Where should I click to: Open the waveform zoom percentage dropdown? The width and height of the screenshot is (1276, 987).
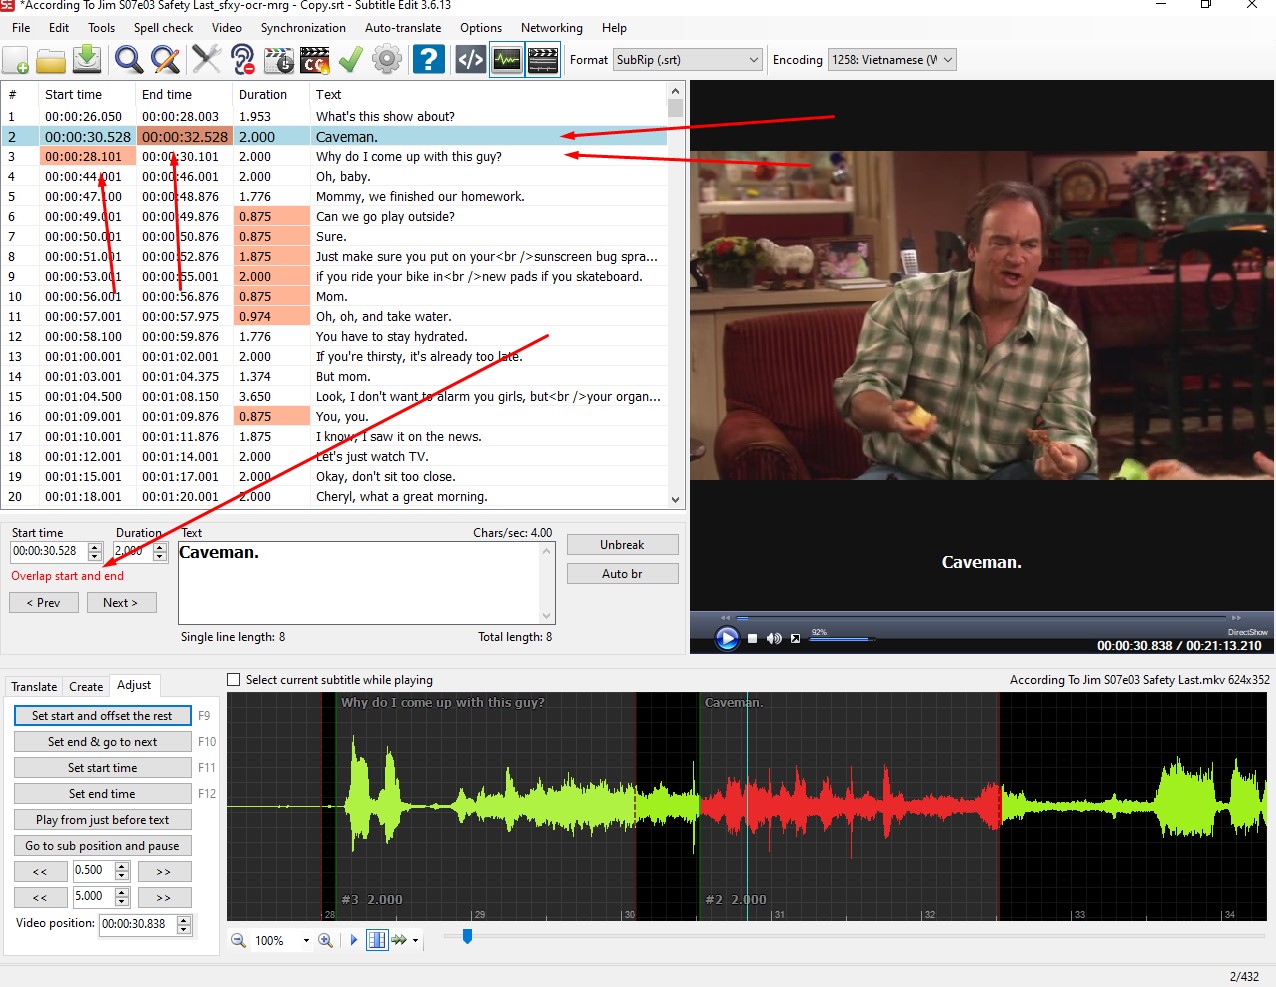coord(283,940)
